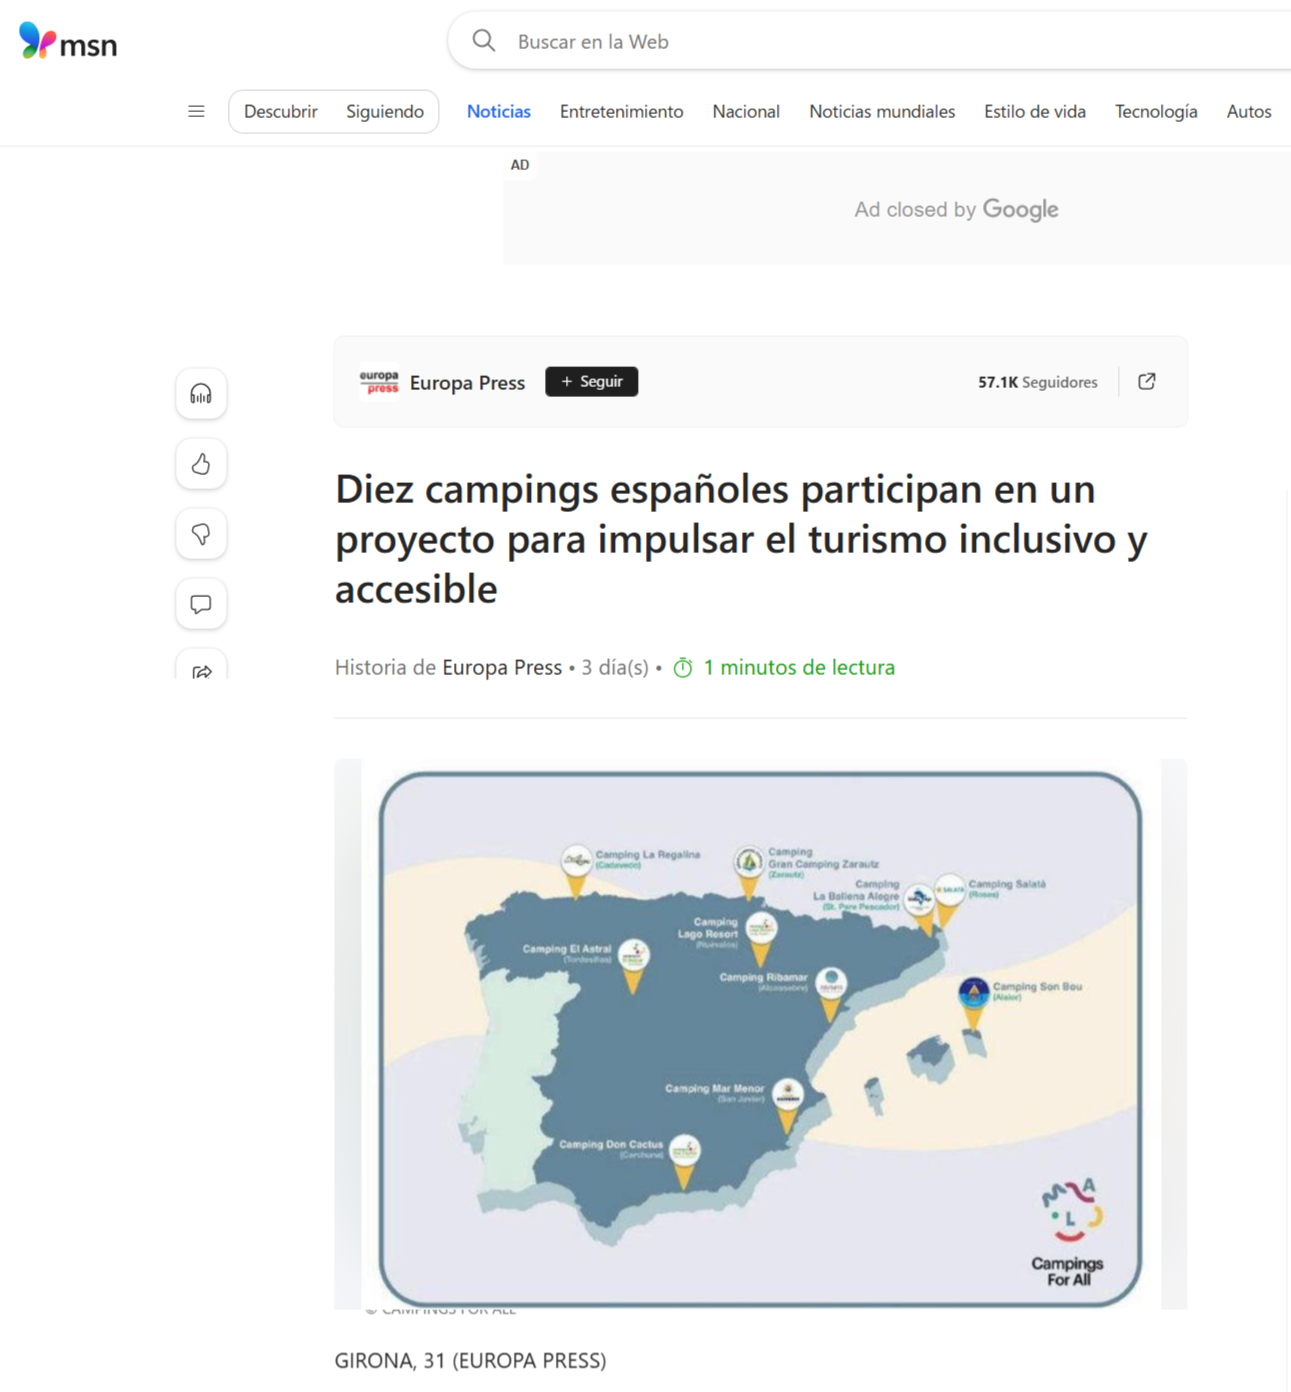Open the Tecnología tab
The width and height of the screenshot is (1291, 1392).
point(1156,112)
